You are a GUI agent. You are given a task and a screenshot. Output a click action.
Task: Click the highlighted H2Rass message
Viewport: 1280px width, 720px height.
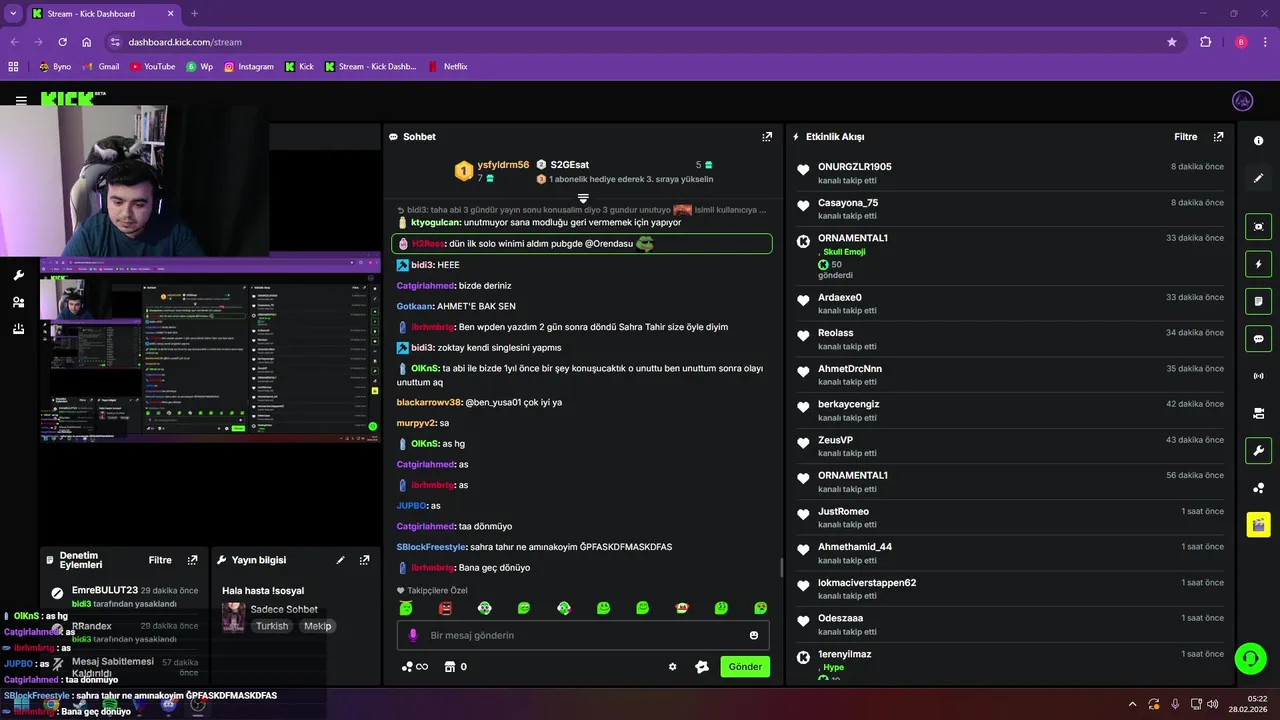[582, 243]
